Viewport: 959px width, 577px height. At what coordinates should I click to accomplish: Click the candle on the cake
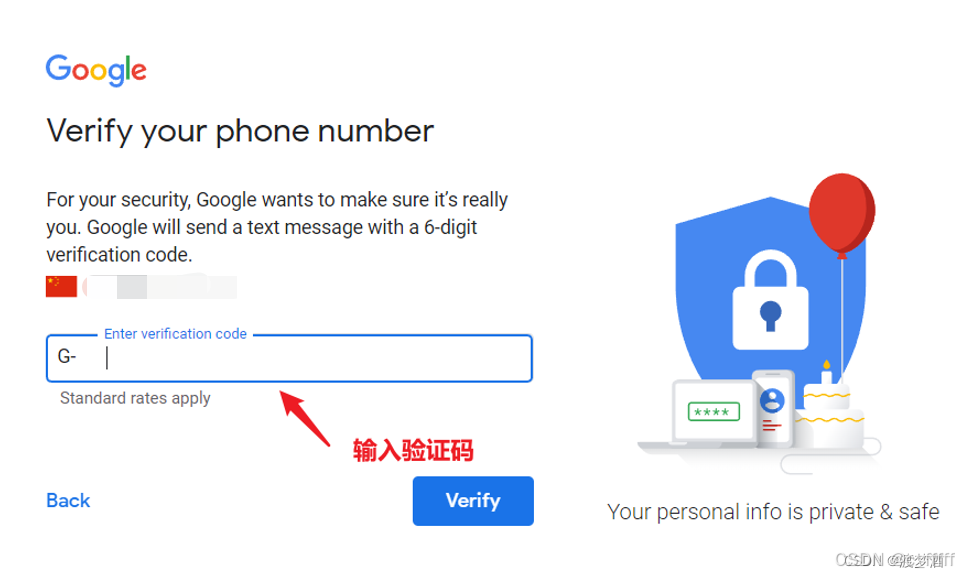coord(826,372)
